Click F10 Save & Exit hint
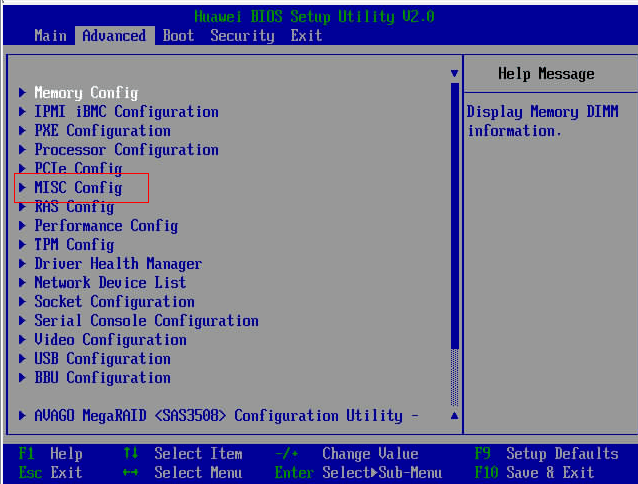Image resolution: width=638 pixels, height=484 pixels. click(534, 473)
